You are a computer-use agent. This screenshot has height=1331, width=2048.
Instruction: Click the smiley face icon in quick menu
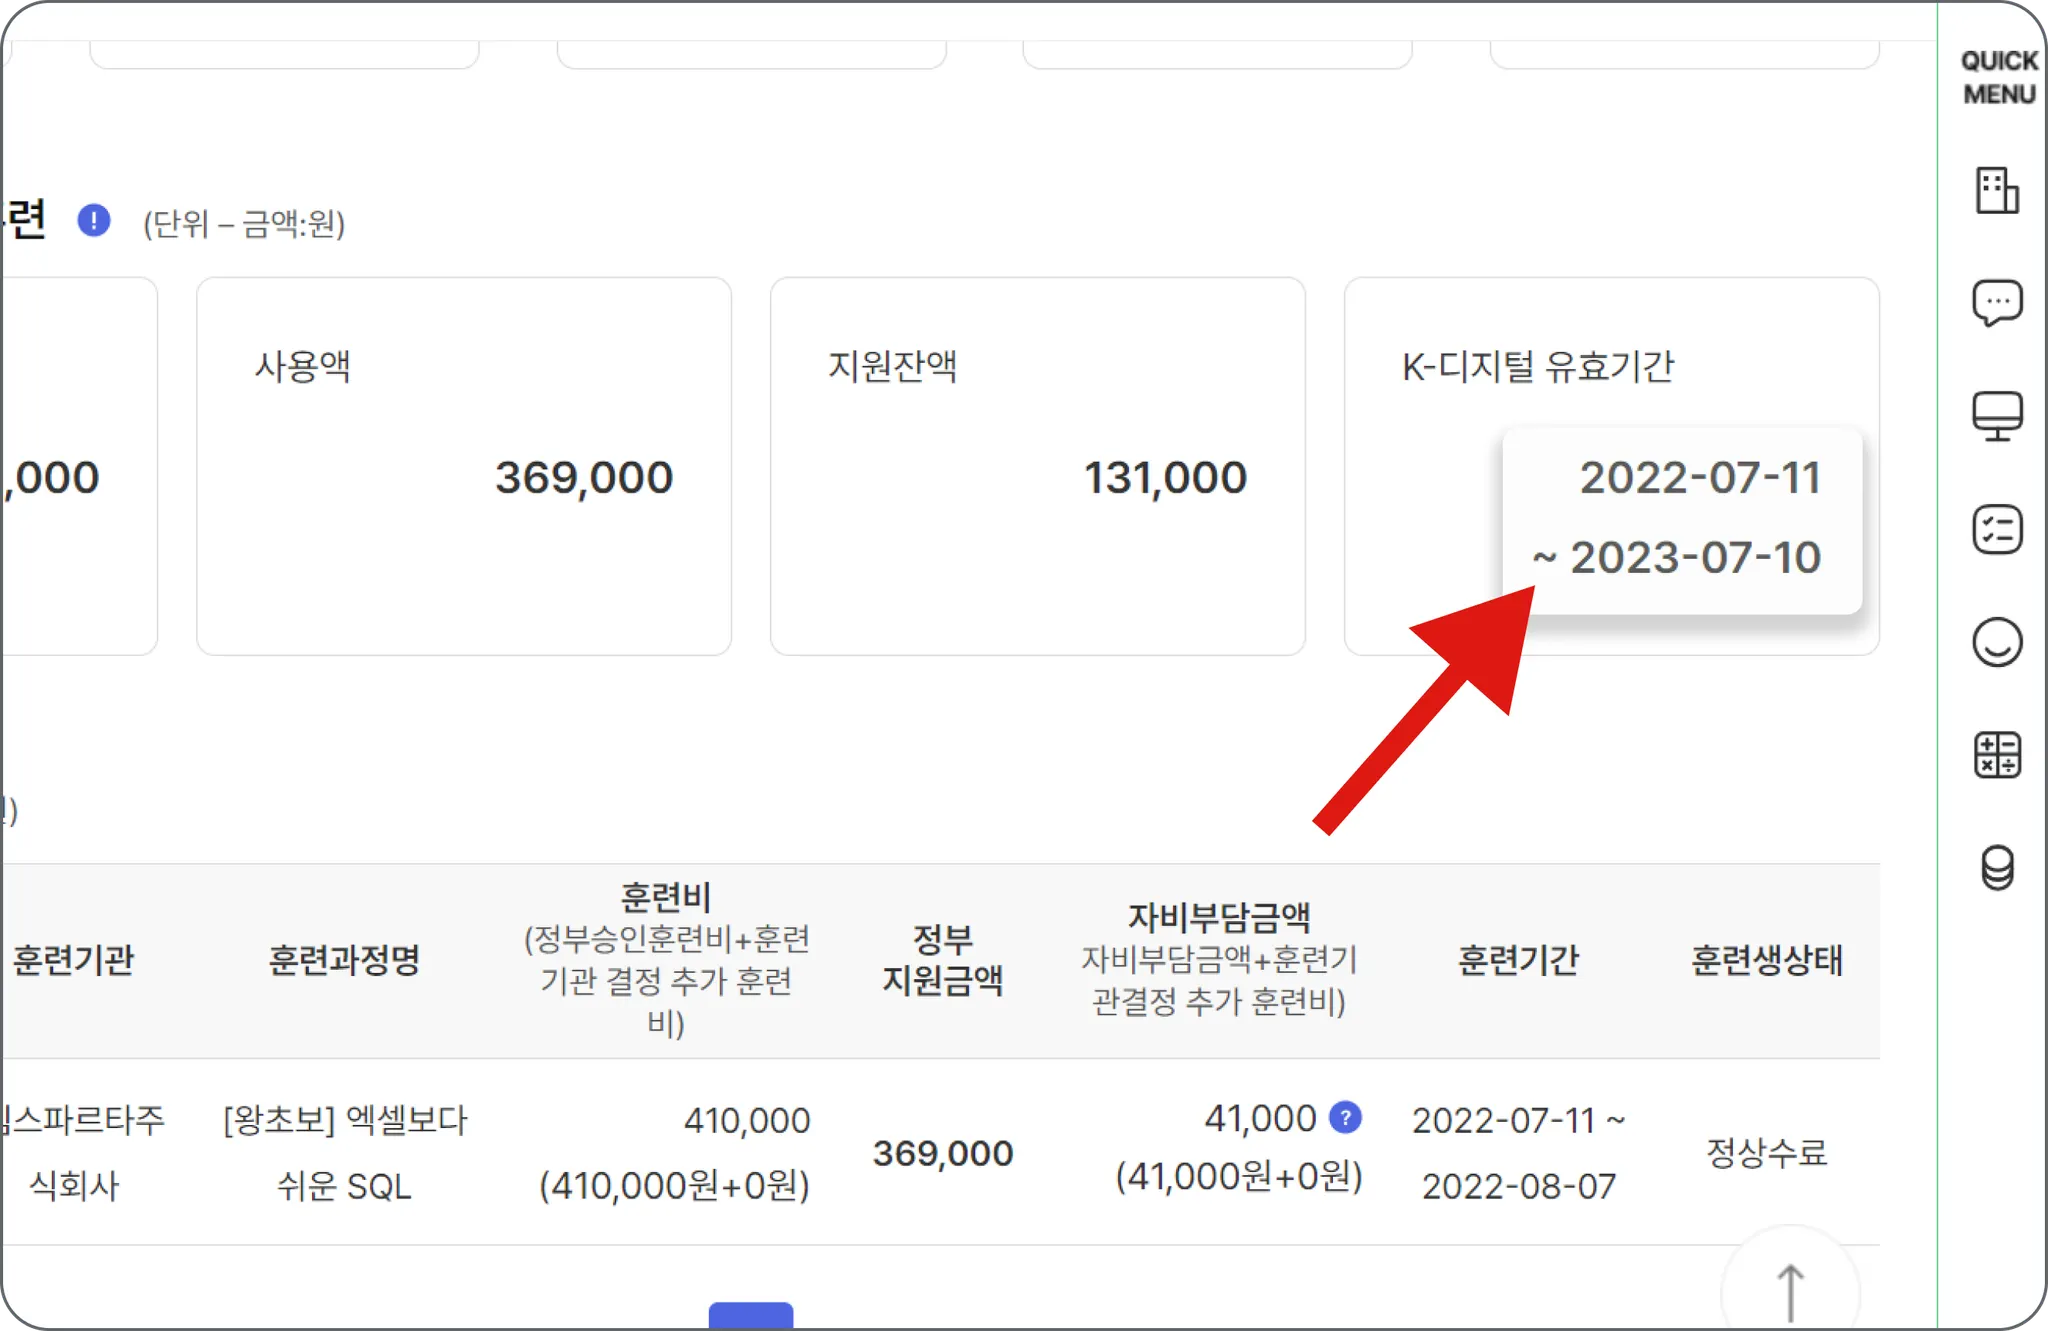[1997, 642]
